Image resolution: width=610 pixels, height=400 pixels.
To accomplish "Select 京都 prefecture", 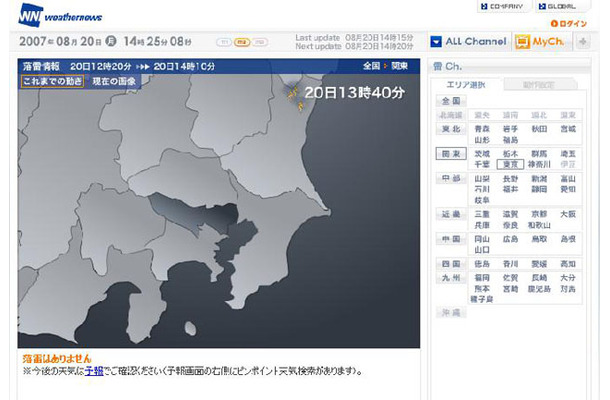I will 539,214.
